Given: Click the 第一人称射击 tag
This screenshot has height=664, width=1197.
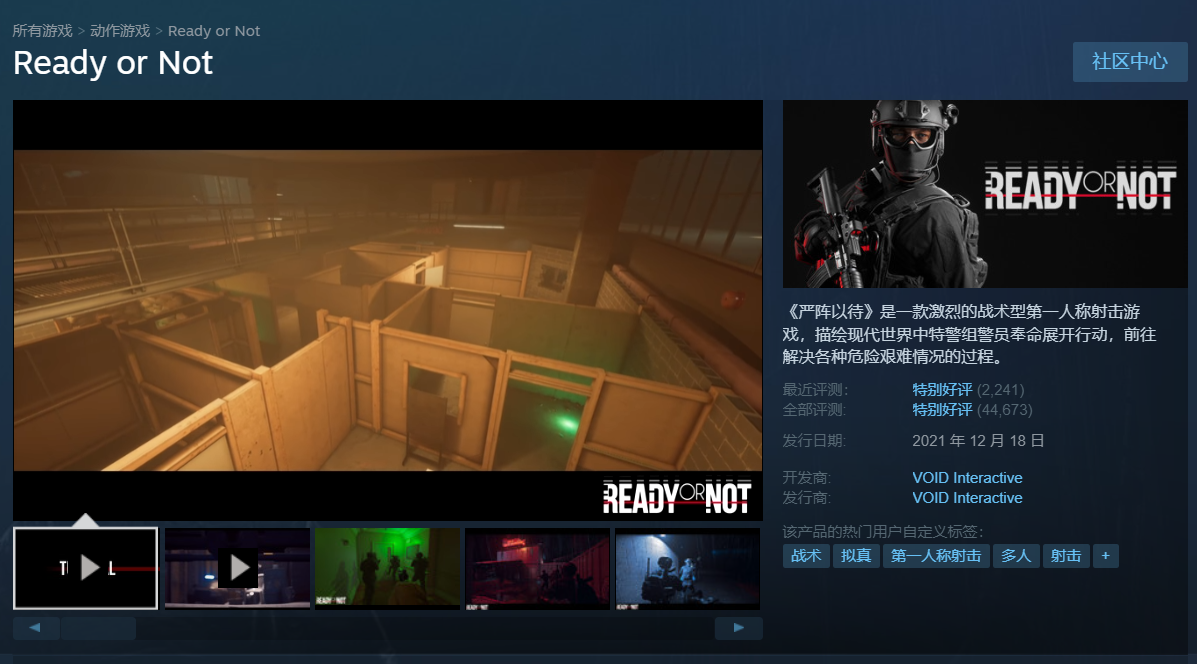Looking at the screenshot, I should coord(936,556).
